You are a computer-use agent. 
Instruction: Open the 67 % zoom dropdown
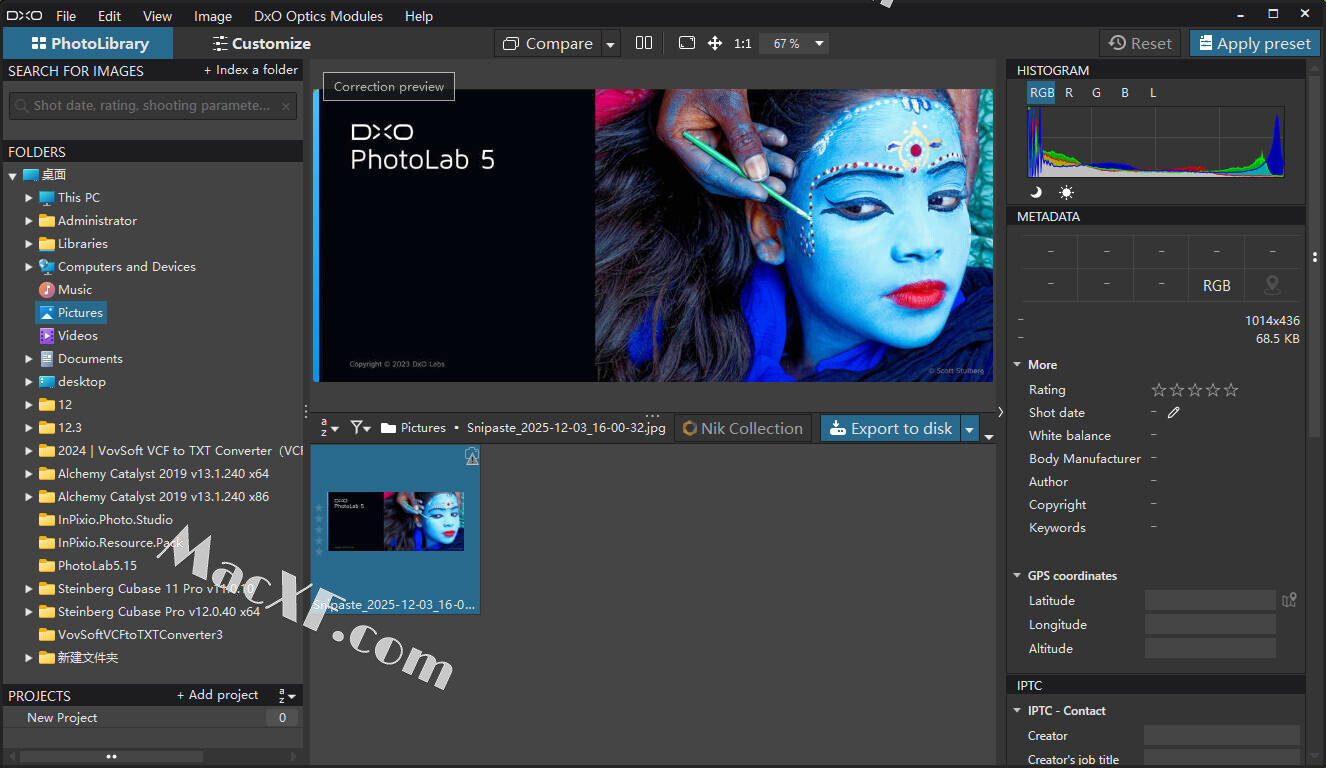[x=819, y=43]
